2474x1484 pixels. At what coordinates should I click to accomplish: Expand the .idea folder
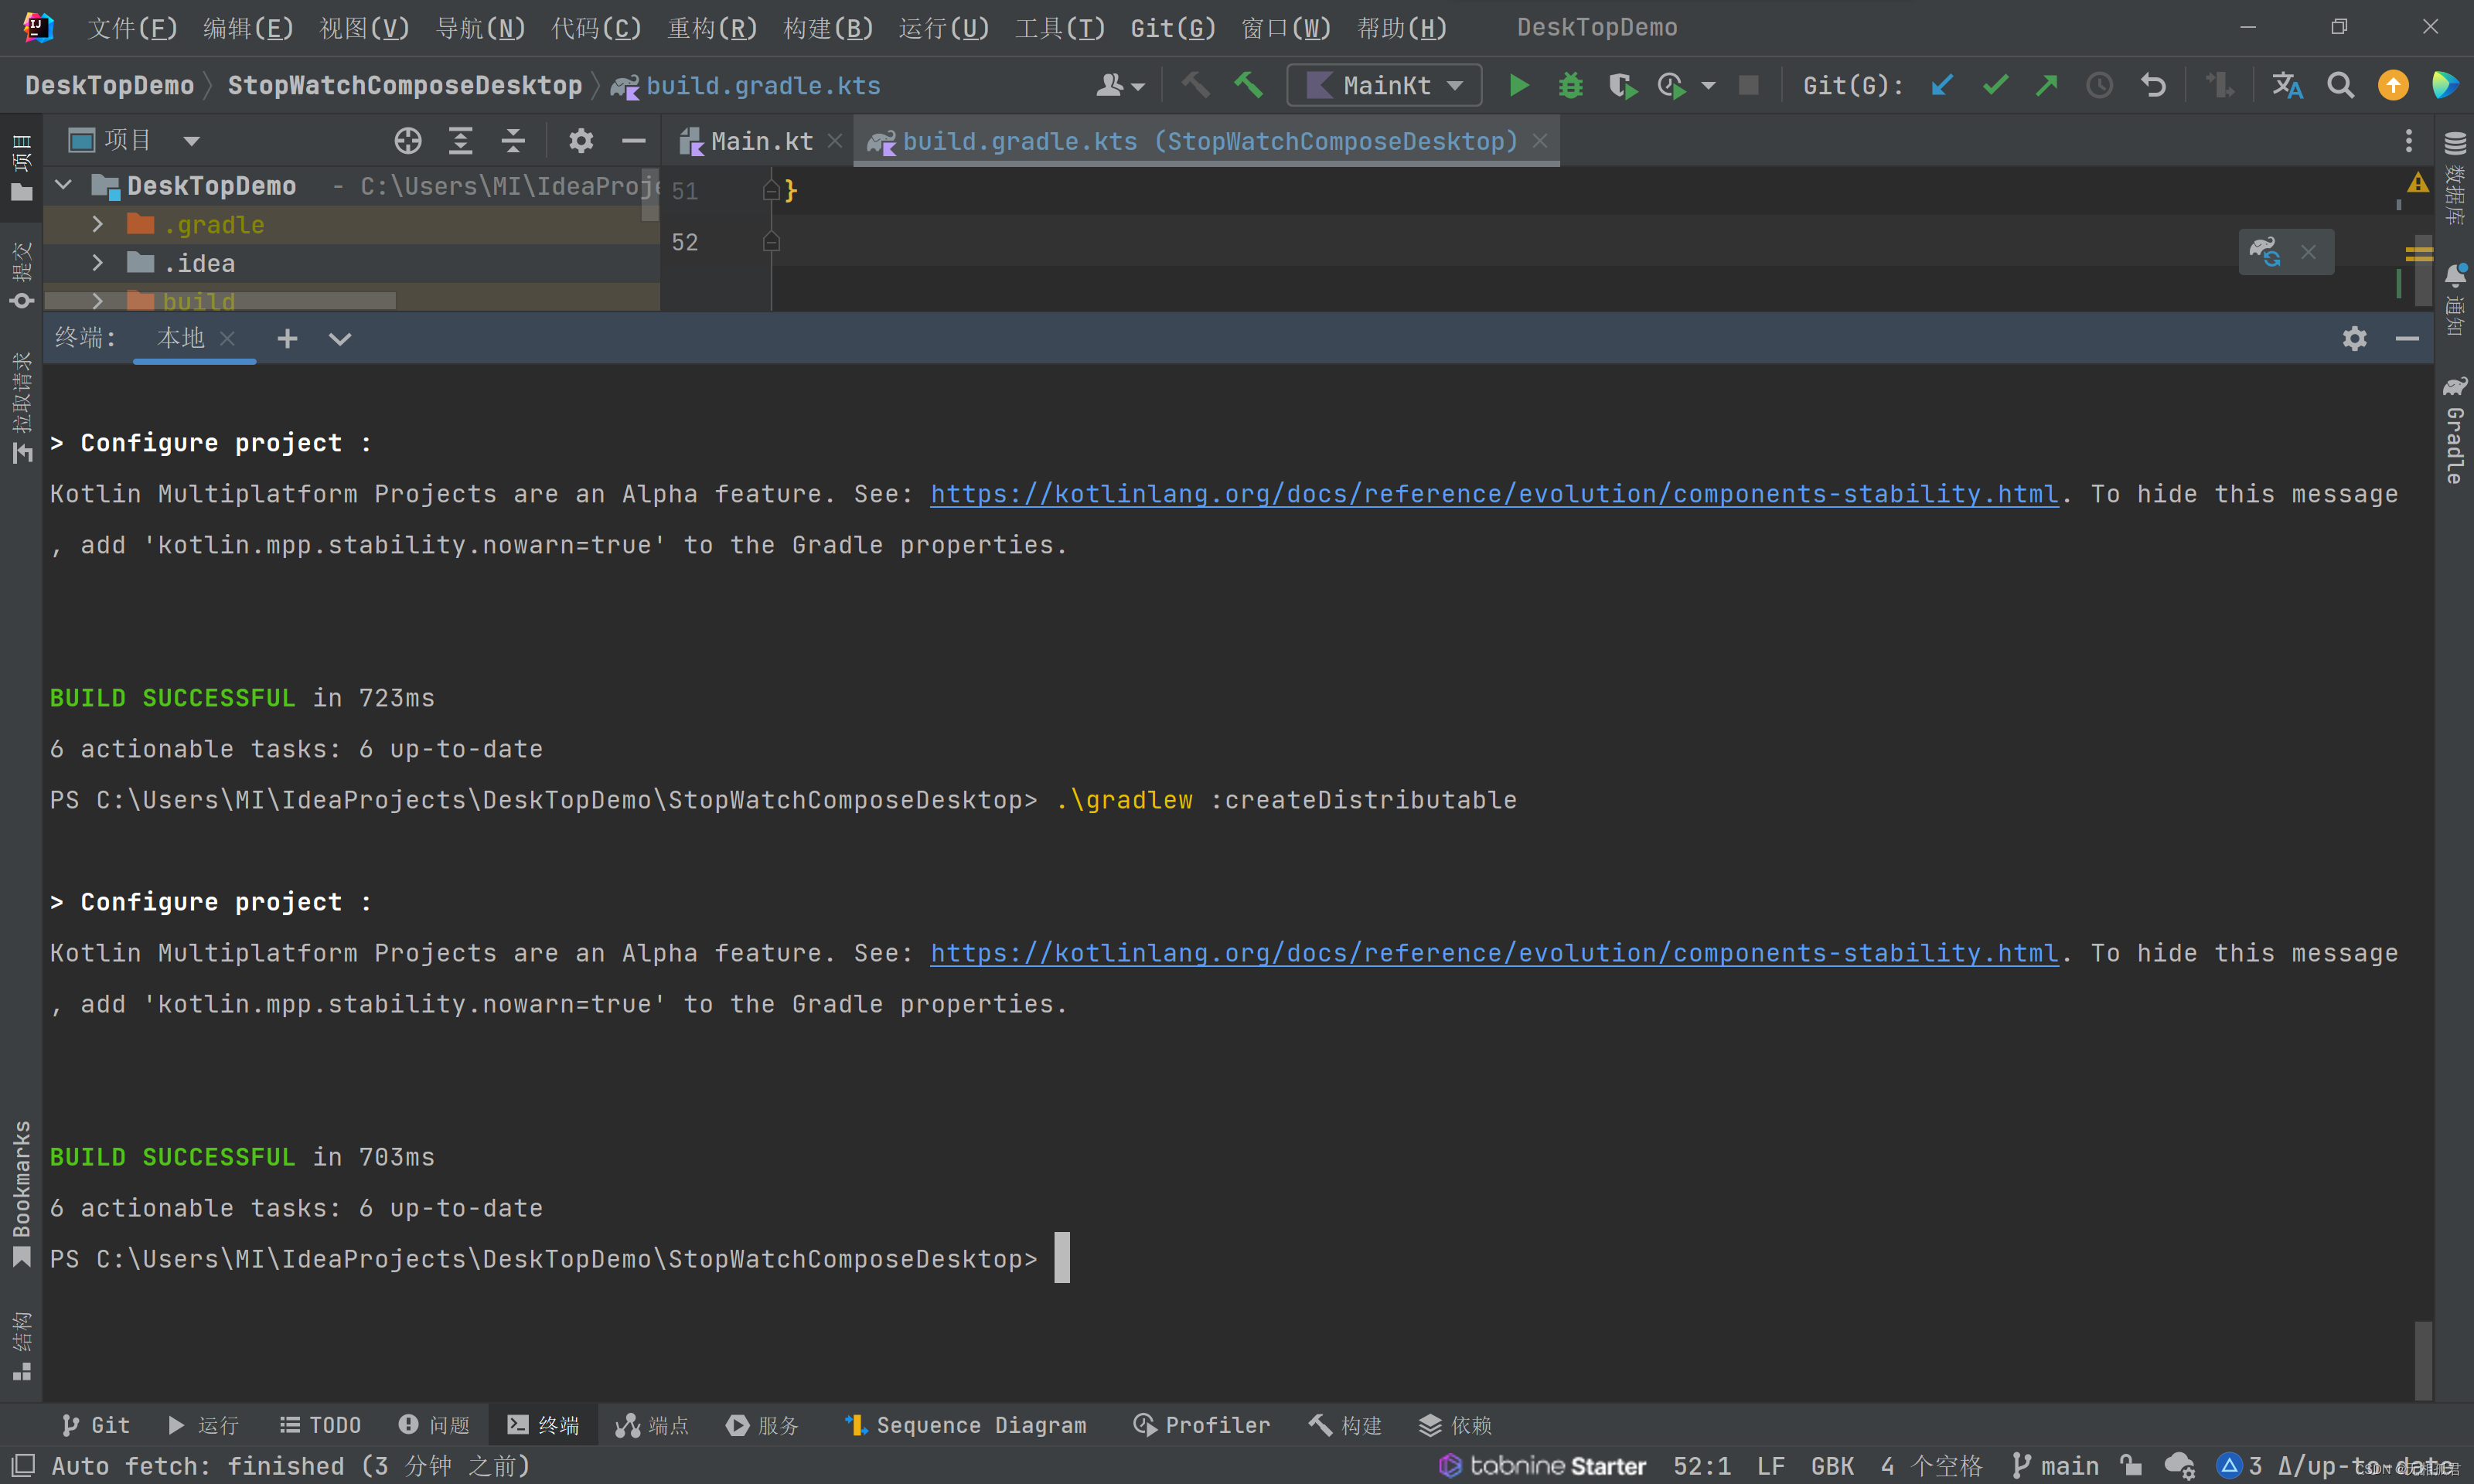click(x=97, y=263)
